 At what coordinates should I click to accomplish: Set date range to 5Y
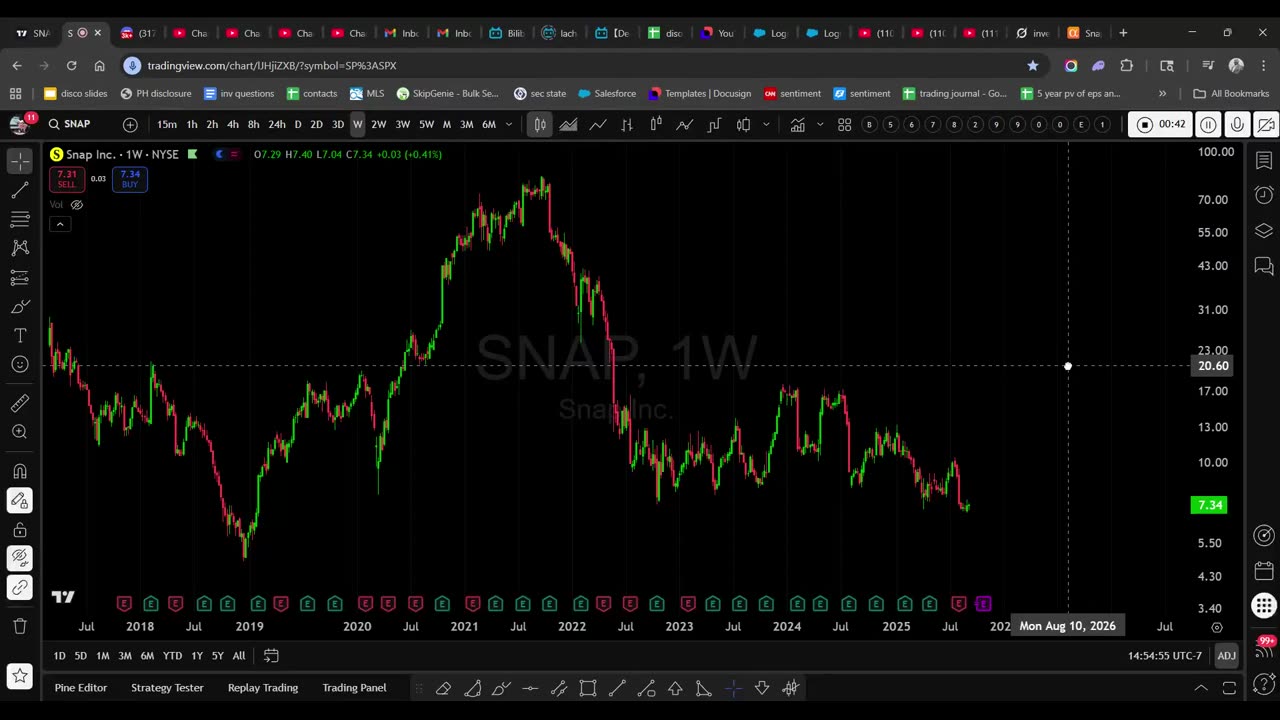(217, 656)
